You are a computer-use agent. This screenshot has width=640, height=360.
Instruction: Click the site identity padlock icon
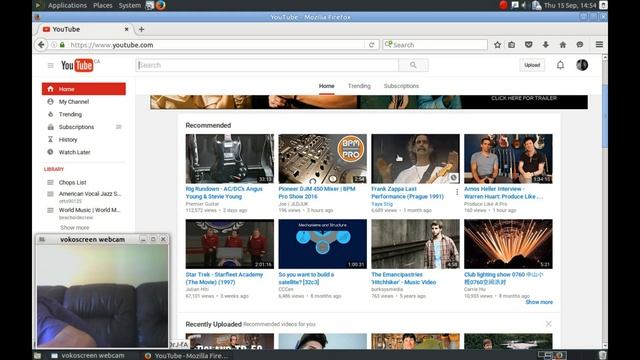(x=62, y=45)
